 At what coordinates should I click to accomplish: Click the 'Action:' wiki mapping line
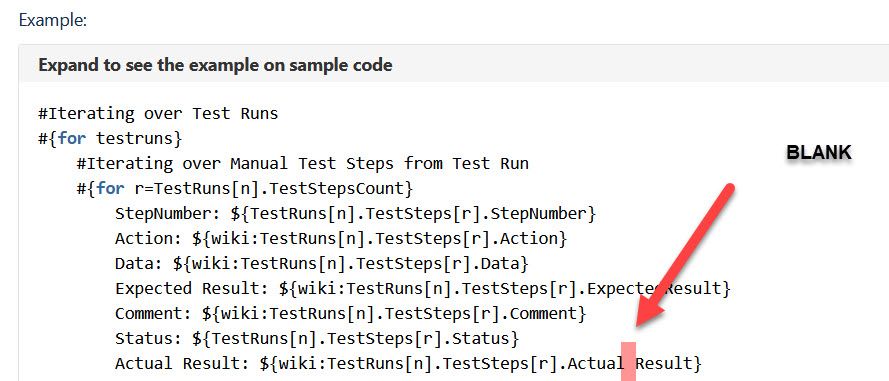click(341, 239)
